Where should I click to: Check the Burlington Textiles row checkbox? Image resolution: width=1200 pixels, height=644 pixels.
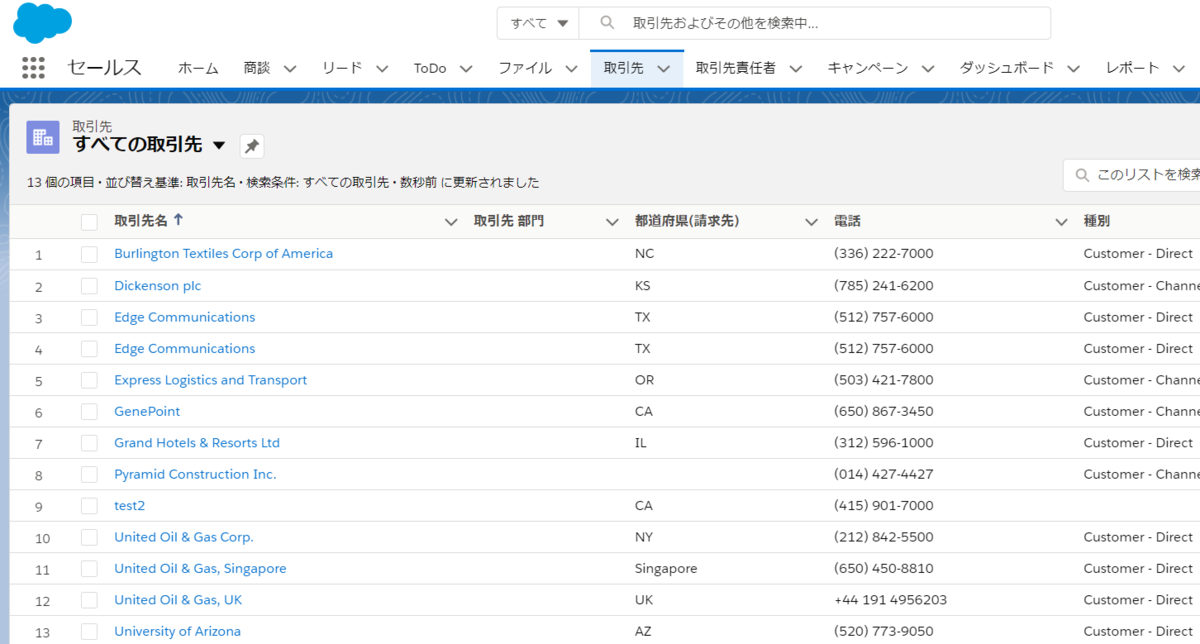89,254
